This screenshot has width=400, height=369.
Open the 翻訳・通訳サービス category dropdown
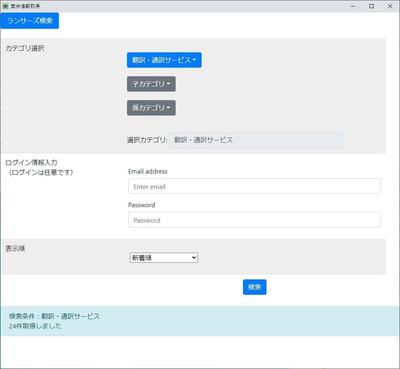(164, 60)
